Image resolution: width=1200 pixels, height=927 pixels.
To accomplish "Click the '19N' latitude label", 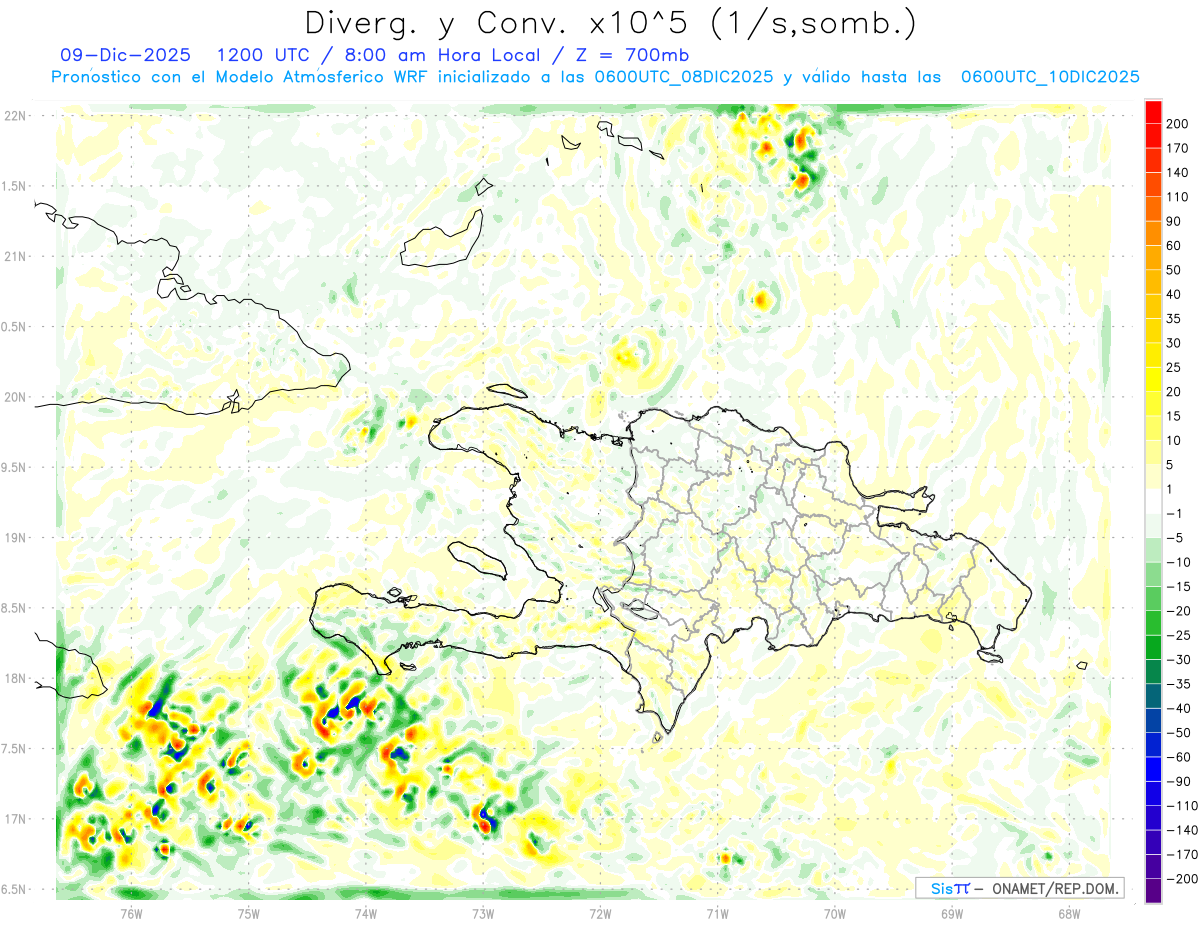I will click(15, 537).
